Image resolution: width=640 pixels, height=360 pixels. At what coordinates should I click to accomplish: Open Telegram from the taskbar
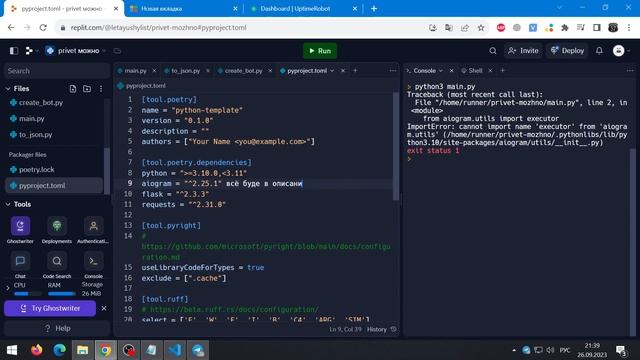198,350
